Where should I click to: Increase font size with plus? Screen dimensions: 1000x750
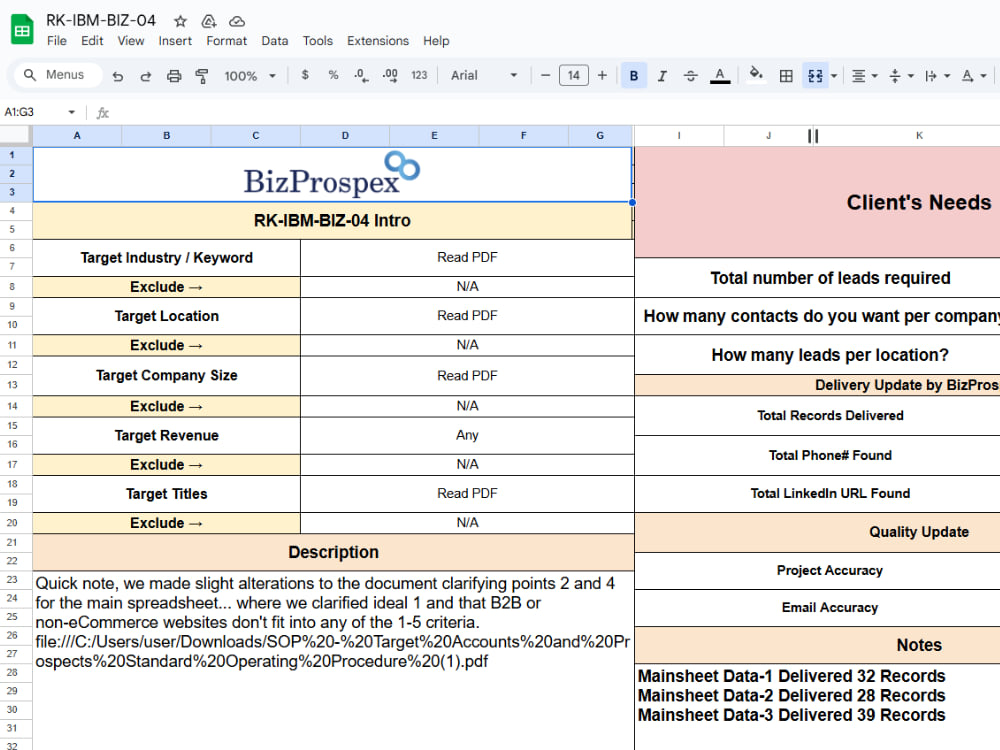(602, 75)
